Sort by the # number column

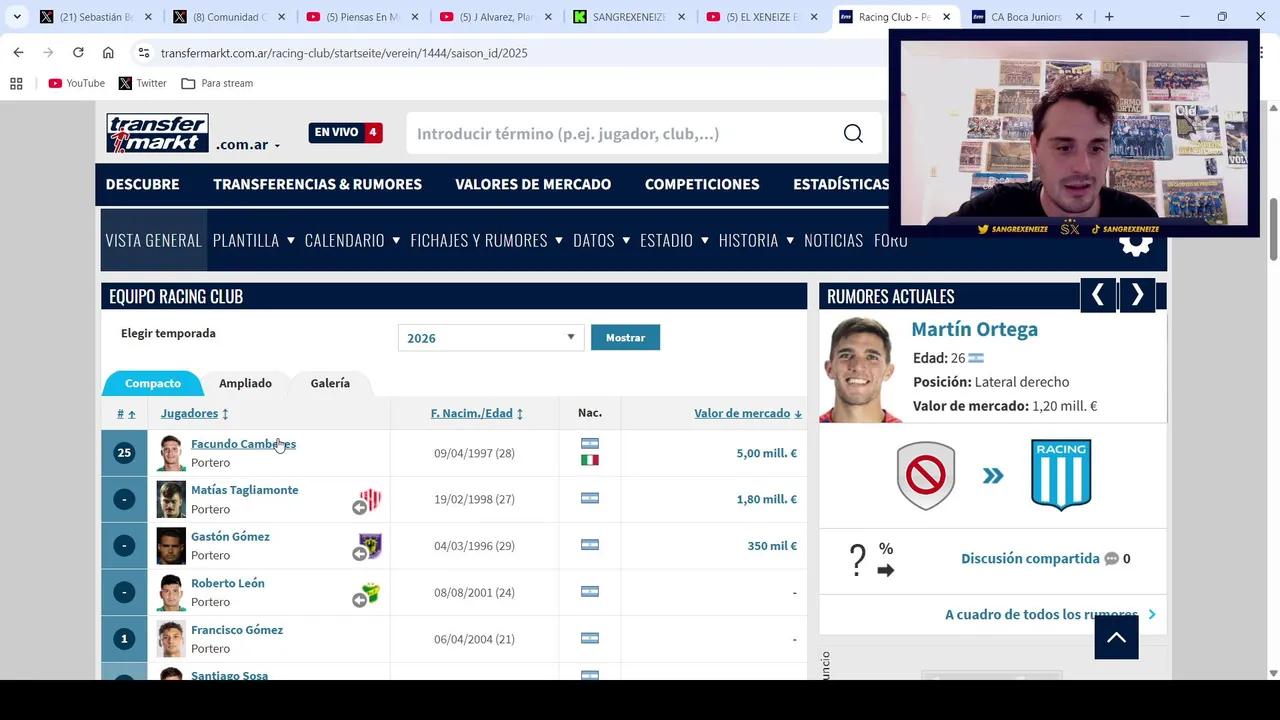point(125,413)
